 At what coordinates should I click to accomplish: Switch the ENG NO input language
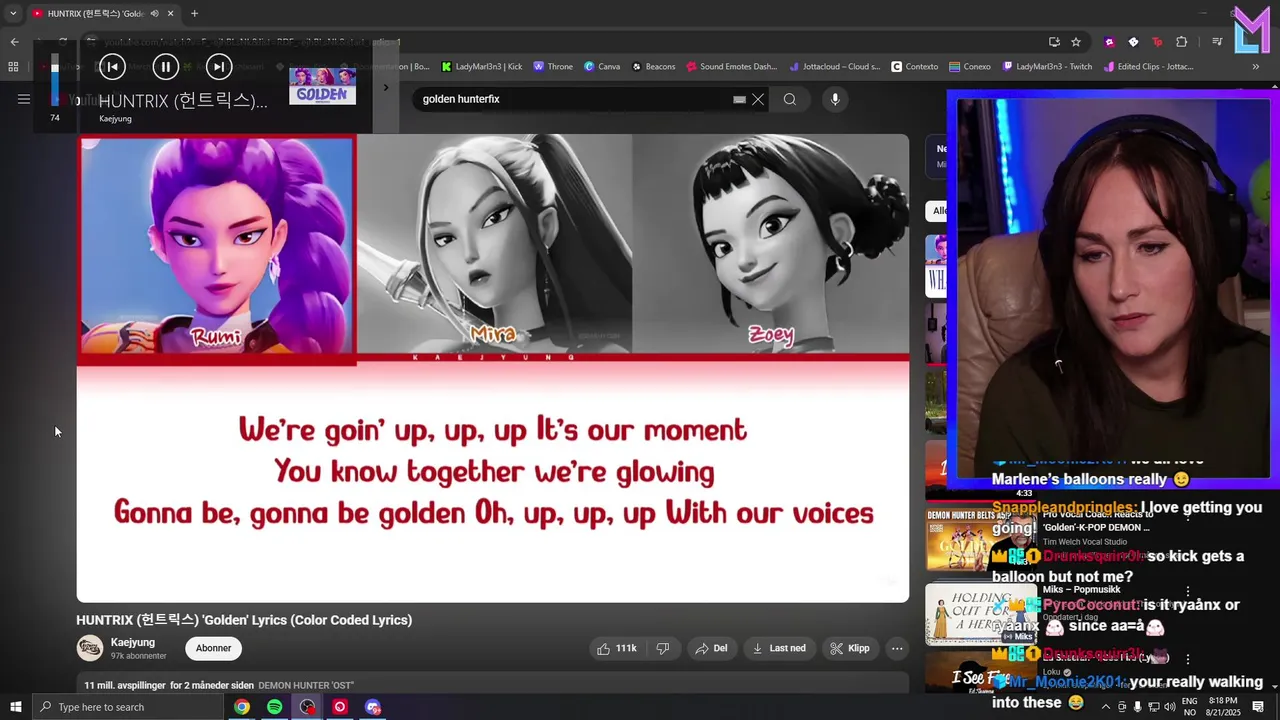click(1189, 707)
